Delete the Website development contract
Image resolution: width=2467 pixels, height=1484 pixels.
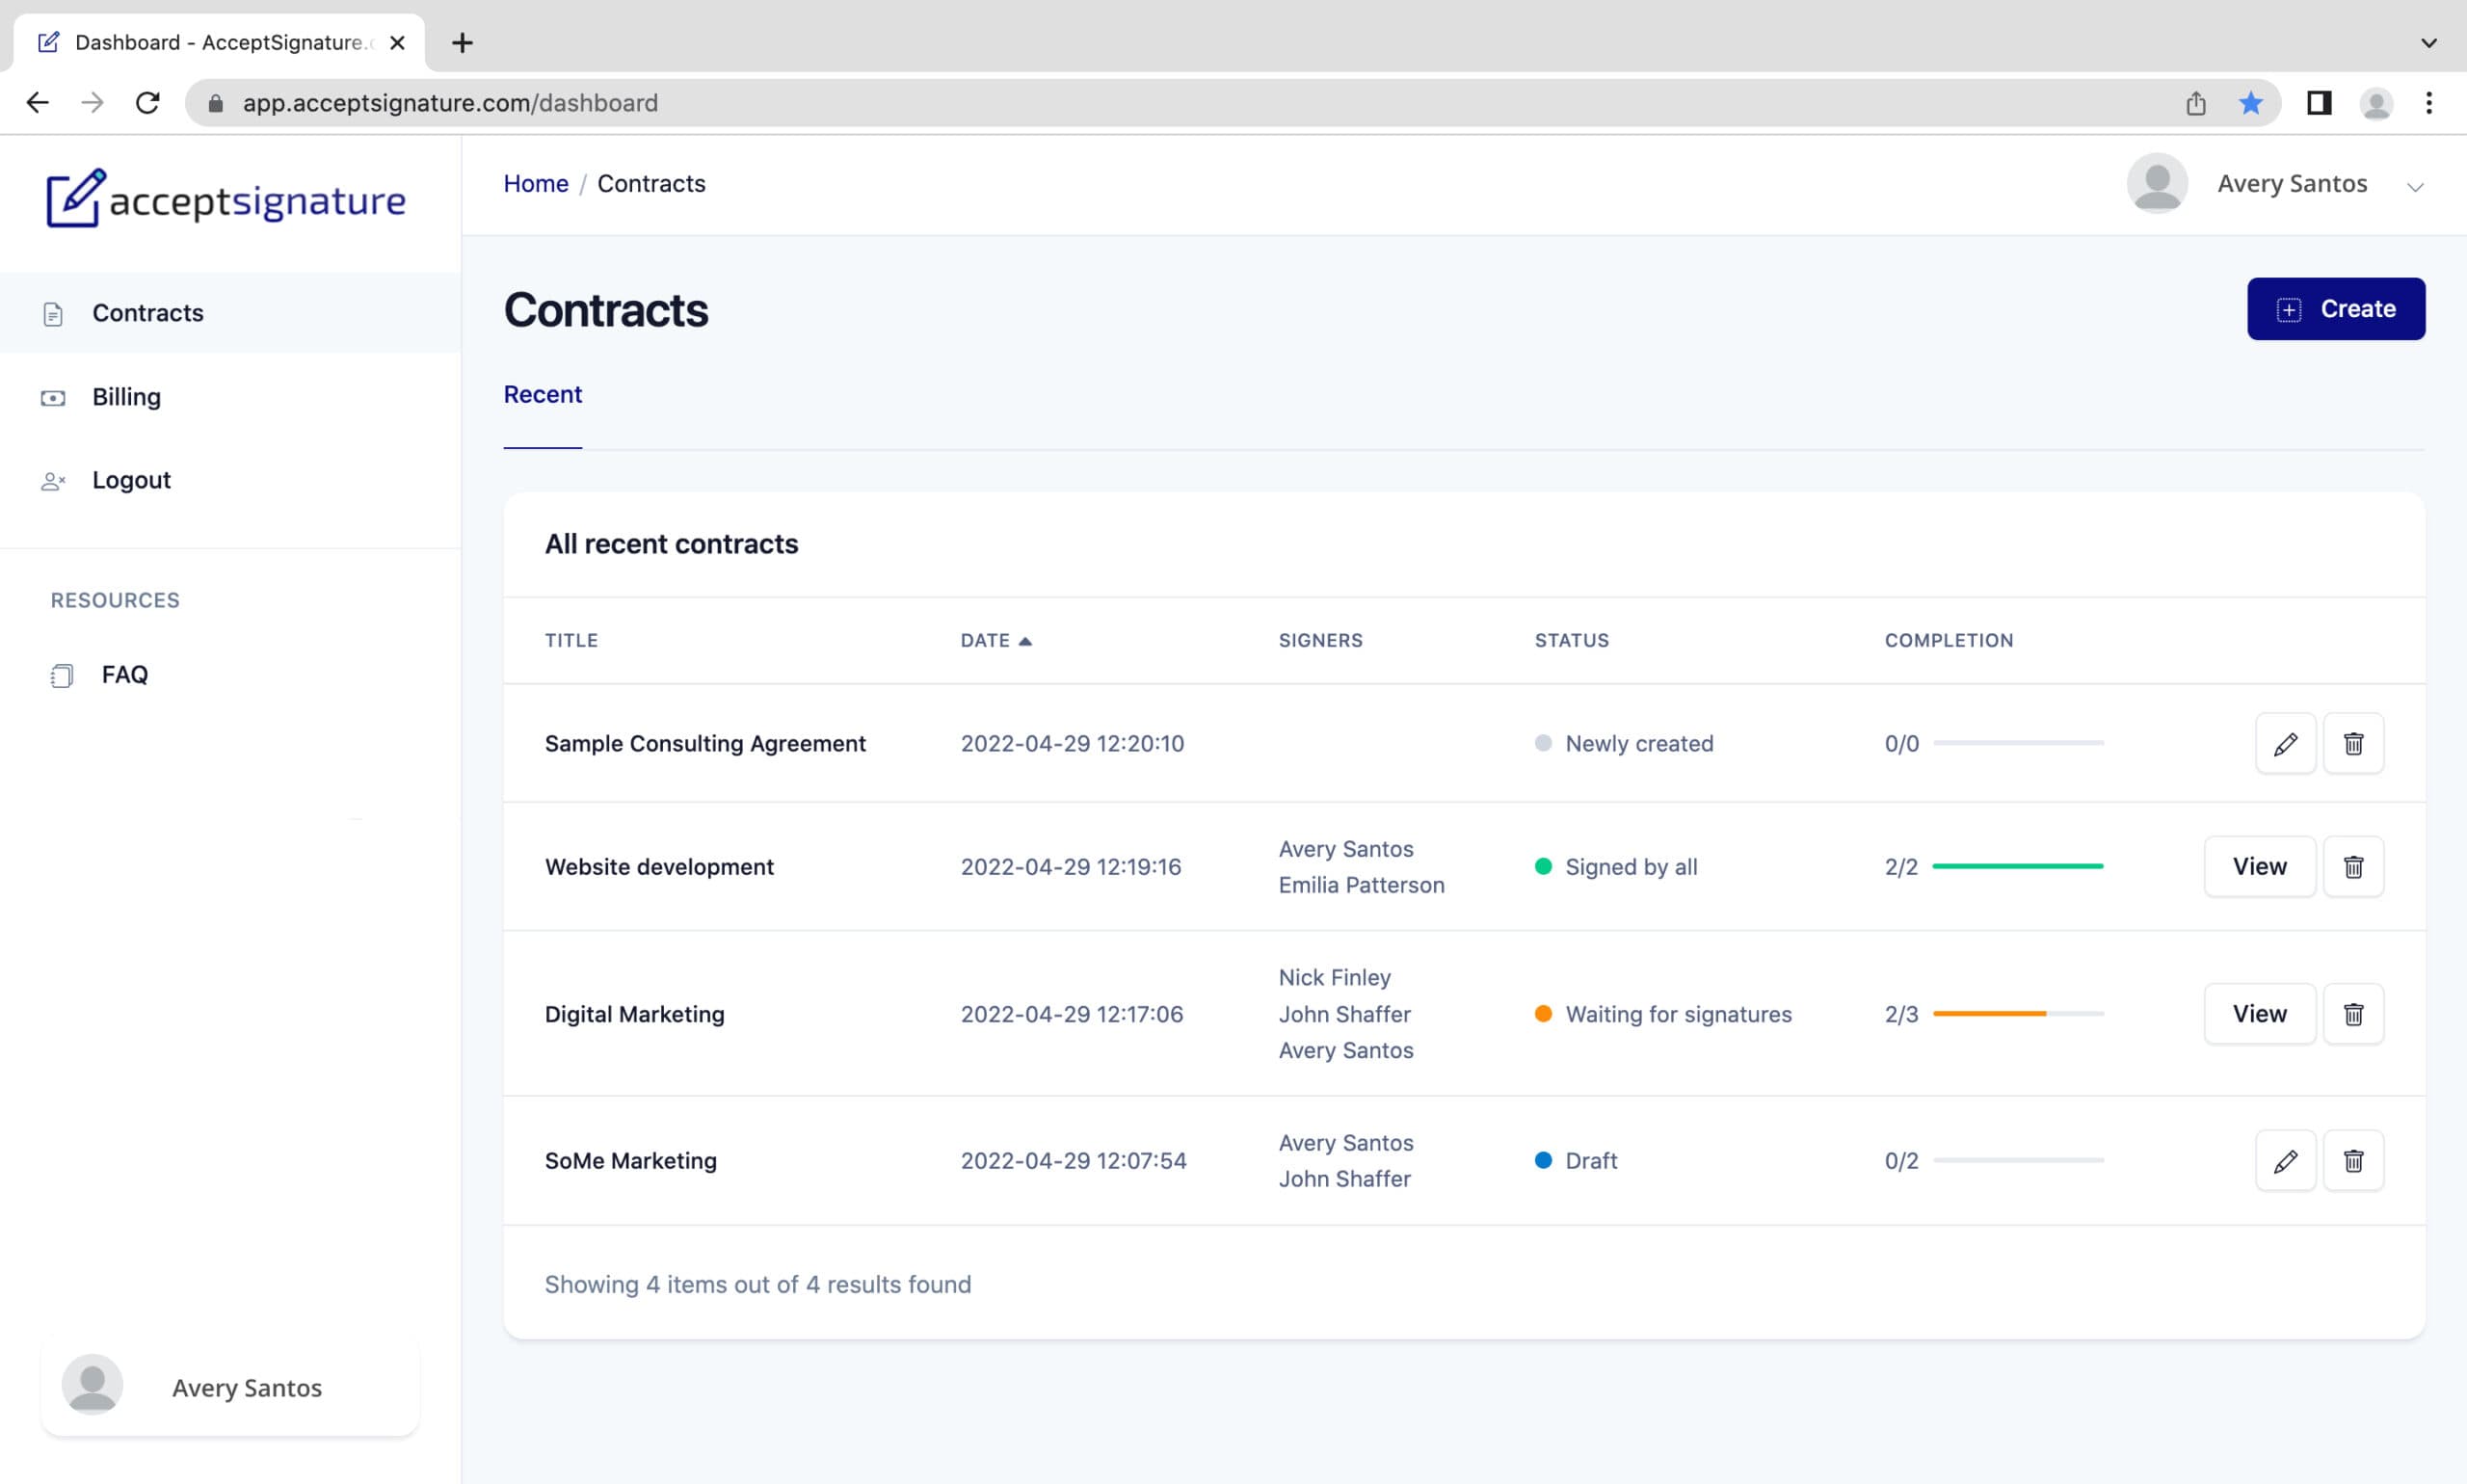[x=2353, y=866]
